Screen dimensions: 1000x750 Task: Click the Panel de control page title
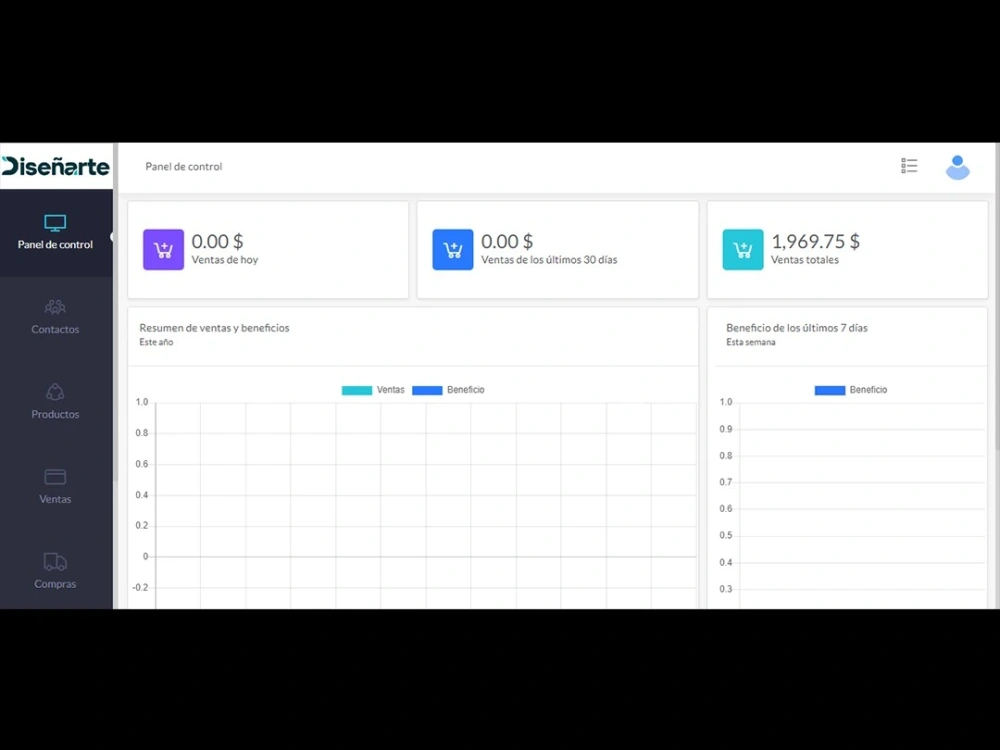click(184, 166)
